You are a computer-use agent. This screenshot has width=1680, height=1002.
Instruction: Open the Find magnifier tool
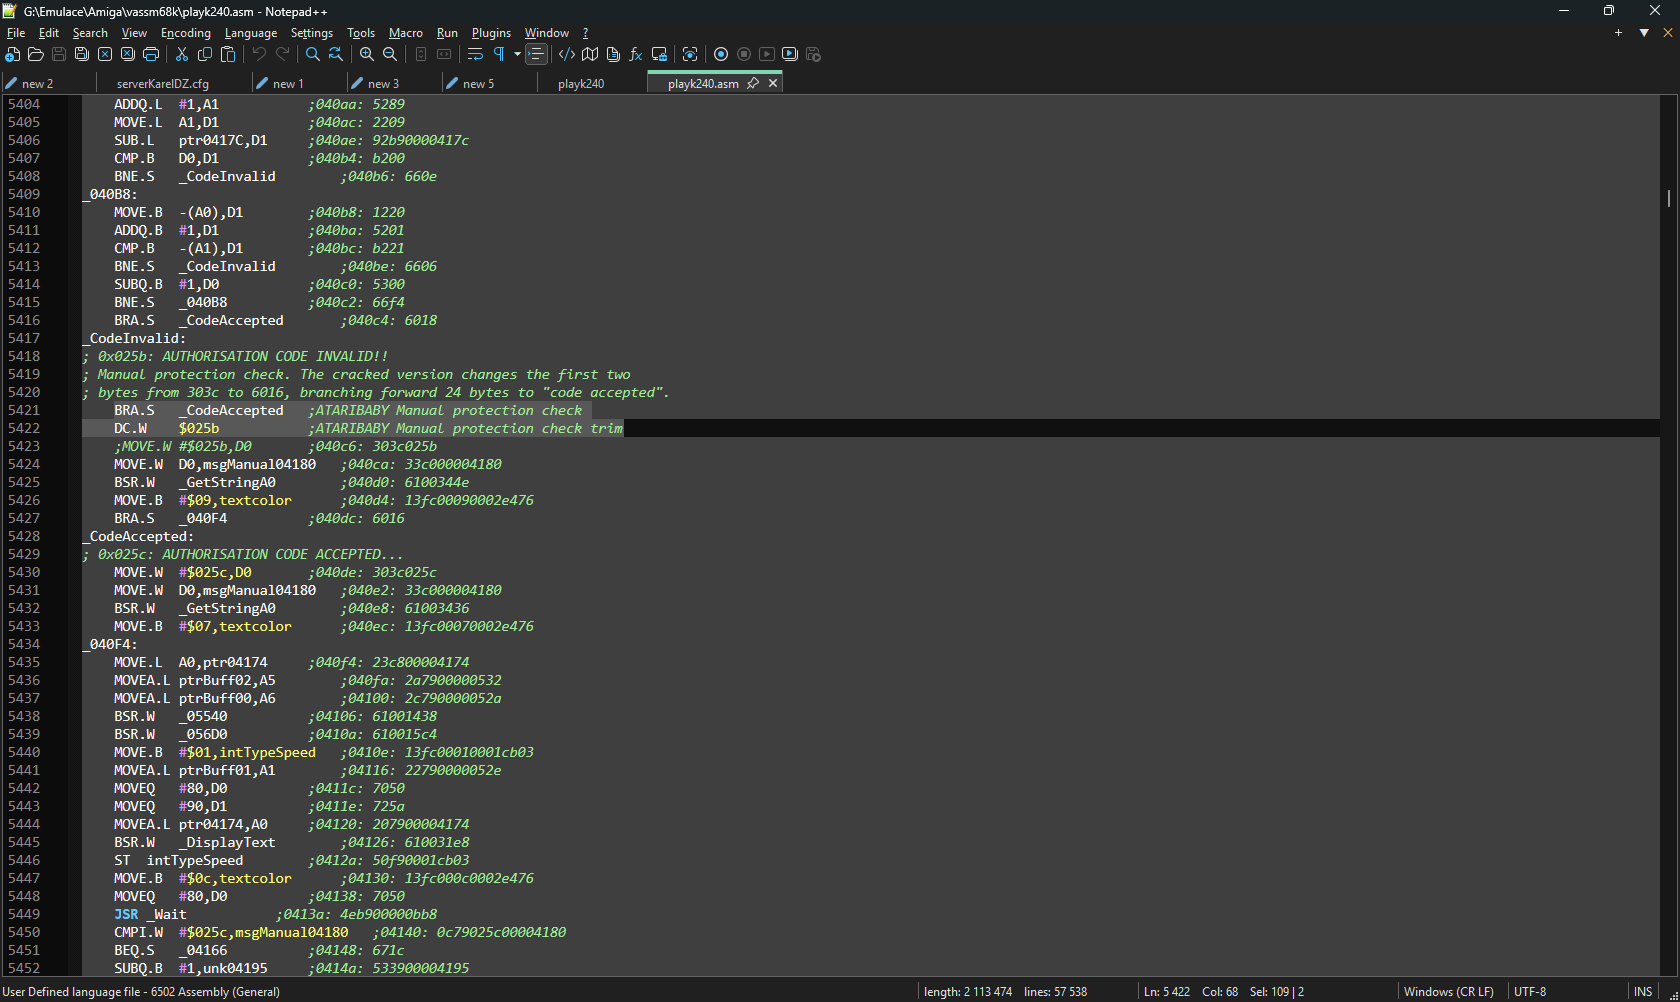pos(313,54)
